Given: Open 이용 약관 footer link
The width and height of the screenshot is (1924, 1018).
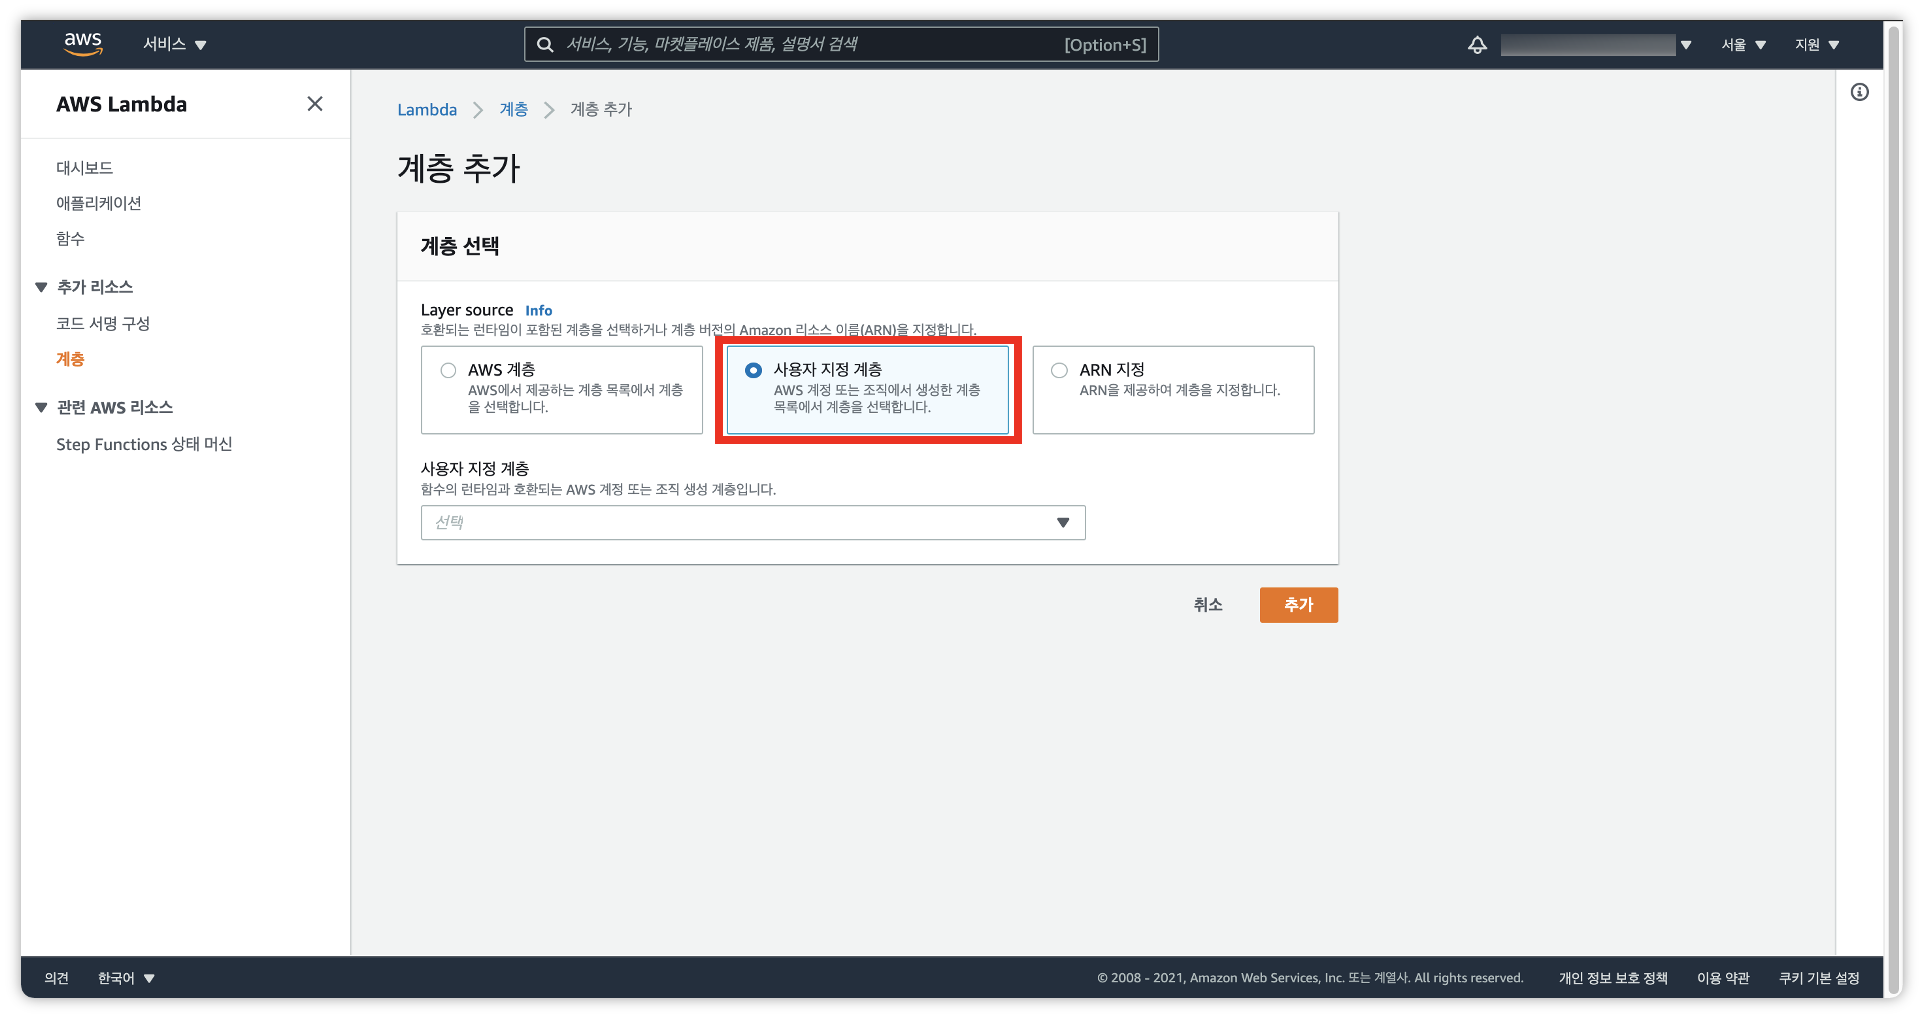Looking at the screenshot, I should coord(1723,978).
